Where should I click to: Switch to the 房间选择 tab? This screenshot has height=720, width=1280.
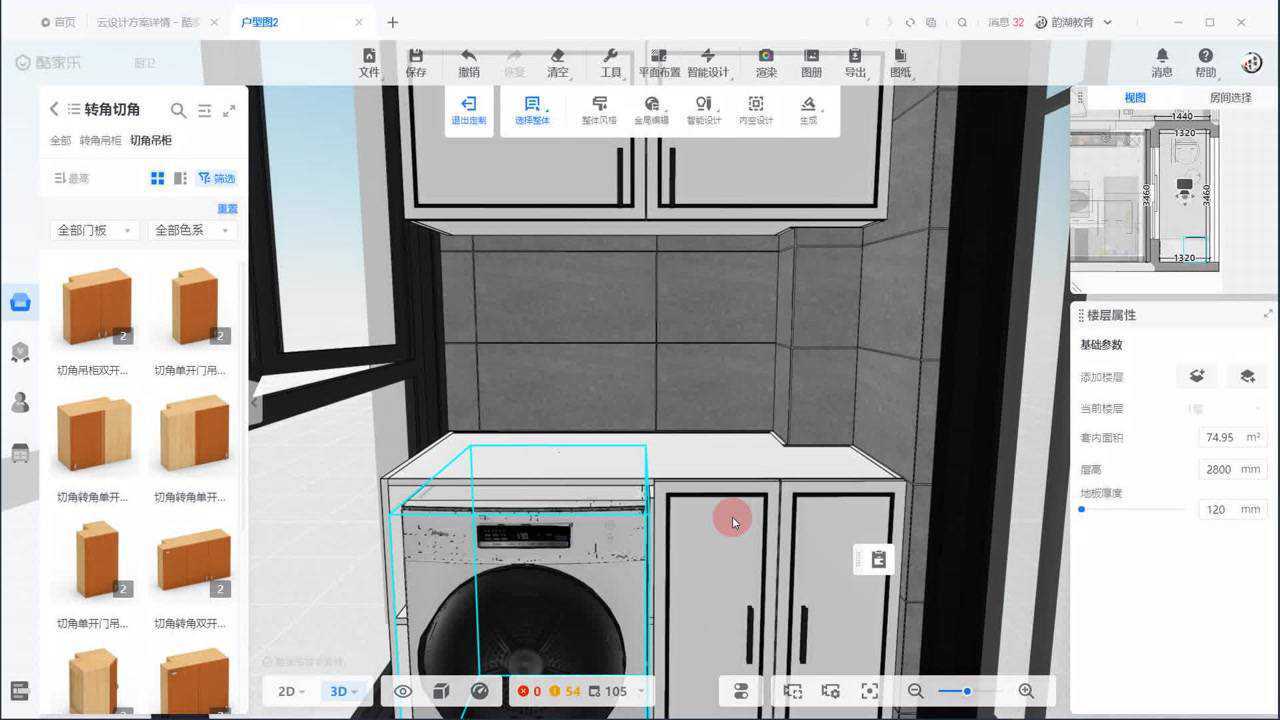1230,98
